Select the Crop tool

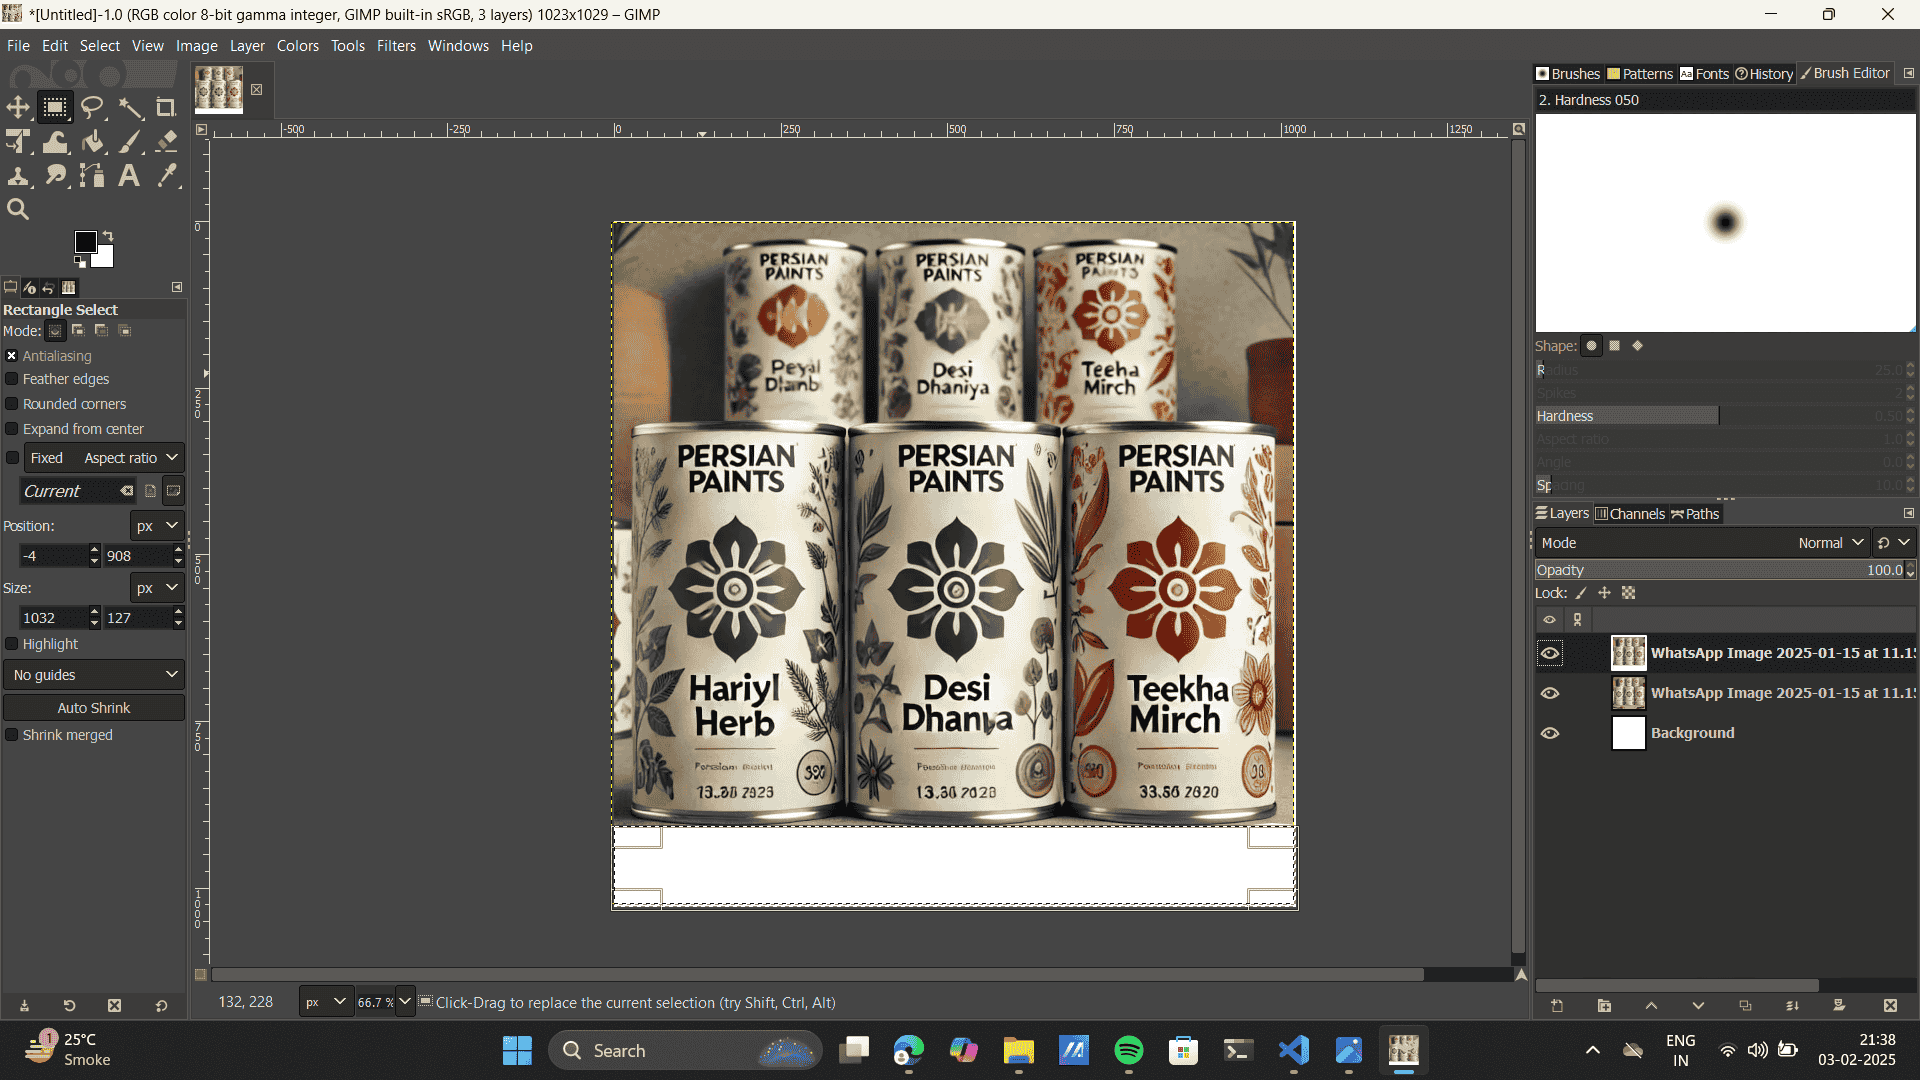tap(166, 107)
